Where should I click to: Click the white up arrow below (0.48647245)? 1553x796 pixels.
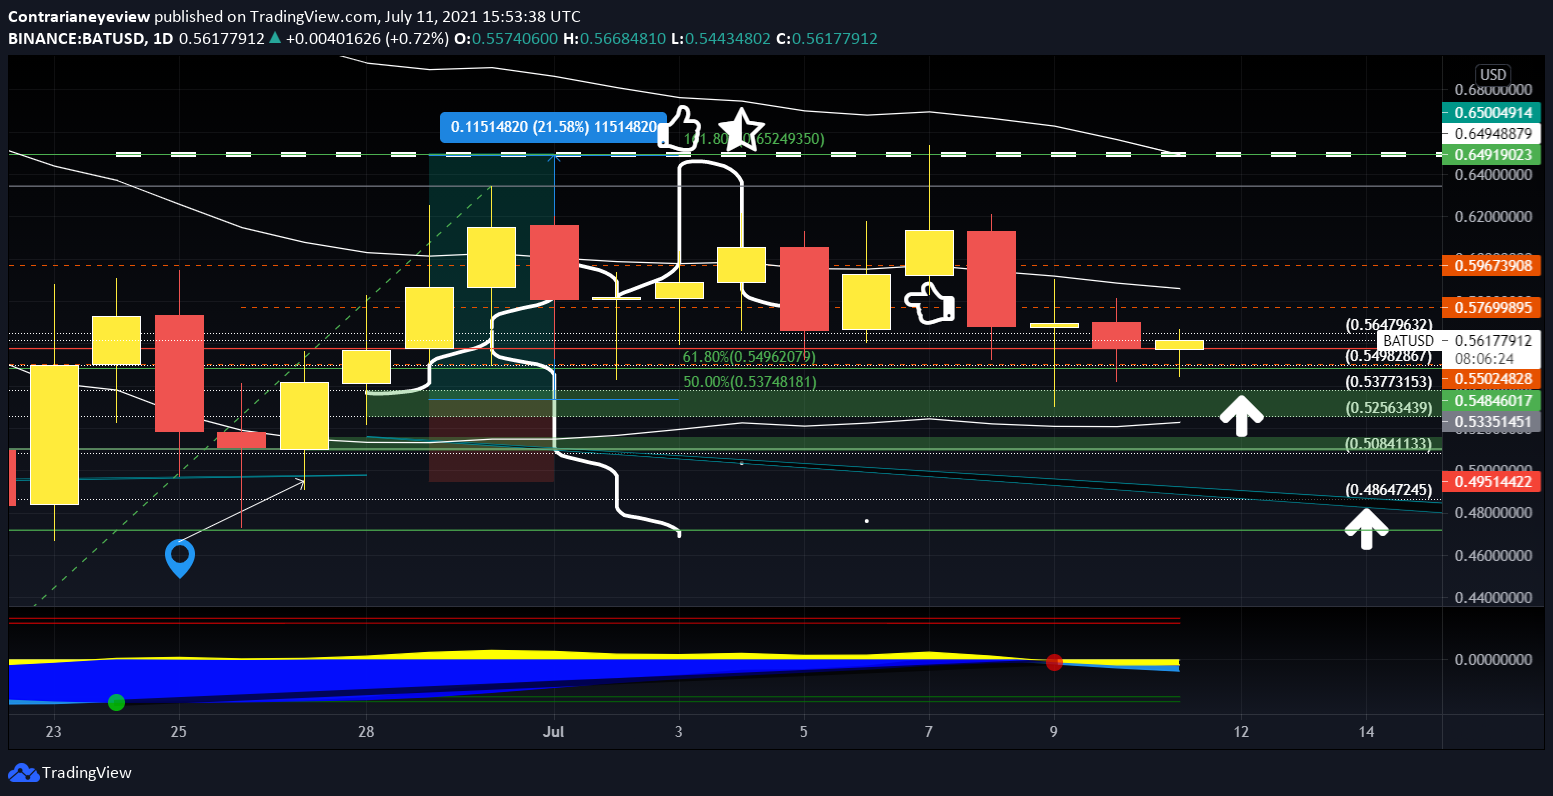pos(1366,529)
